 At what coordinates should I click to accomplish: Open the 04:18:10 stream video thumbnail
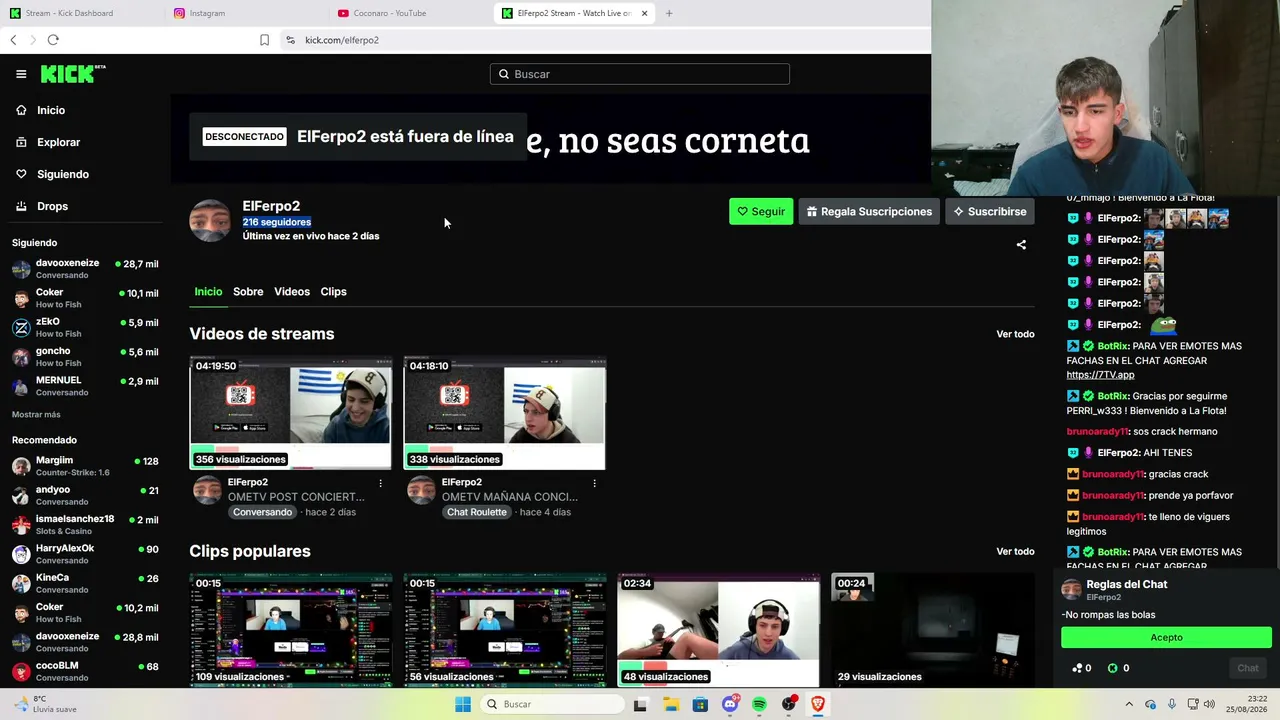505,413
